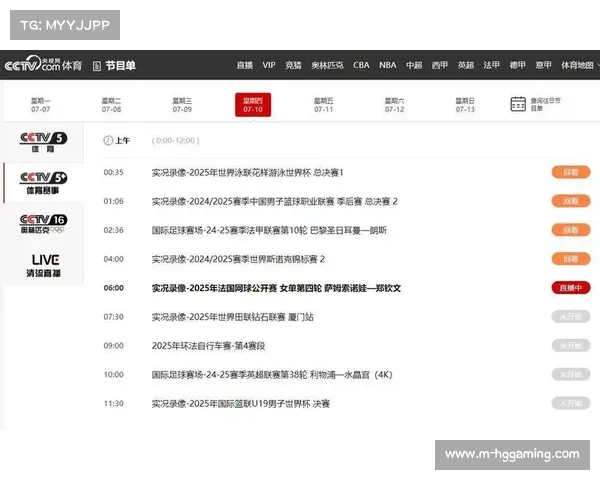Click the 节目单 schedule icon
The image size is (600, 480).
coord(97,66)
